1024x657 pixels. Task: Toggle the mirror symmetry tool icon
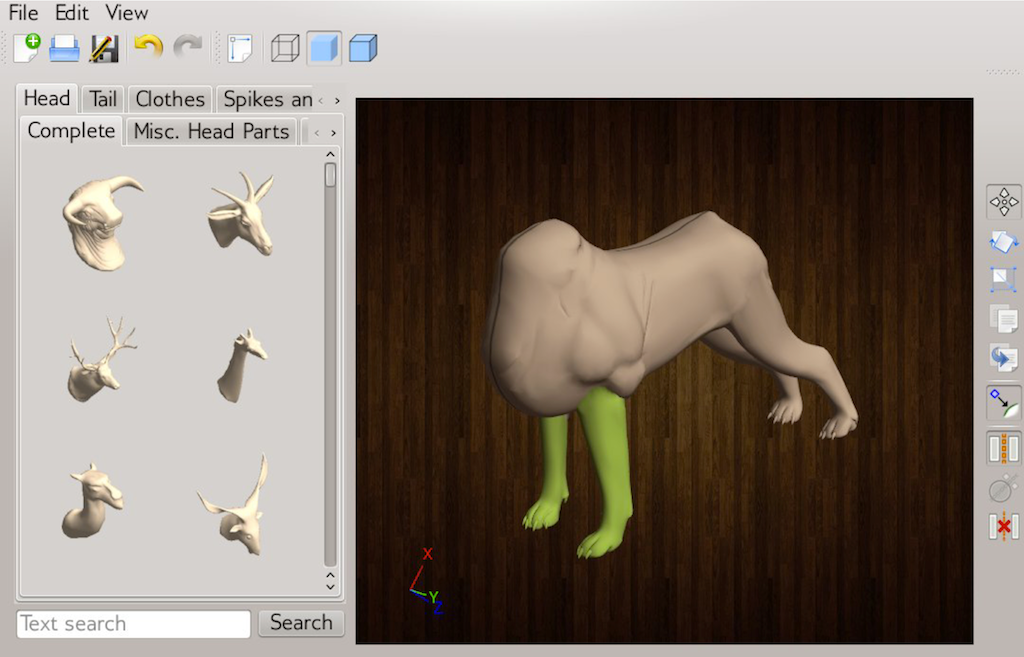1003,447
